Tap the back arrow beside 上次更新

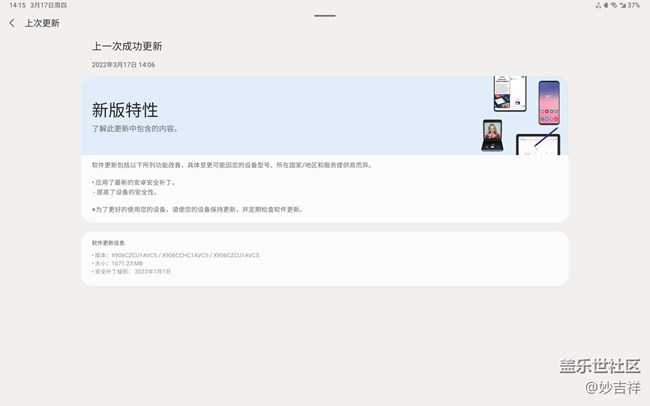point(12,23)
